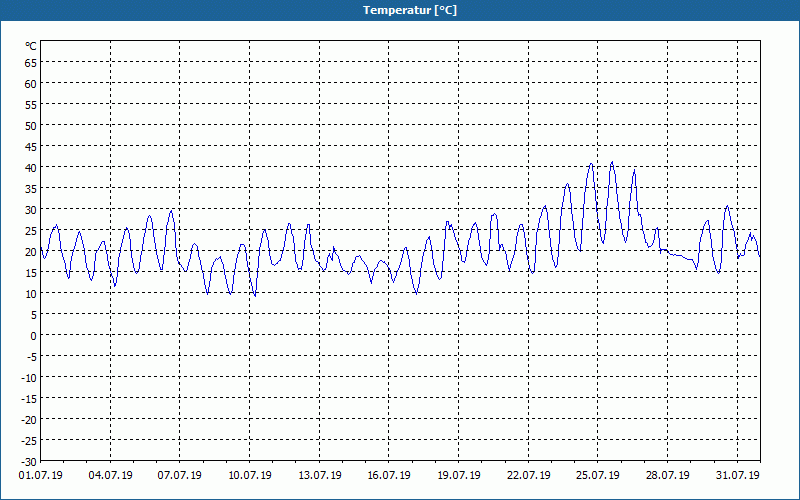Select the 01.07.19 date label
This screenshot has width=800, height=500.
point(41,475)
